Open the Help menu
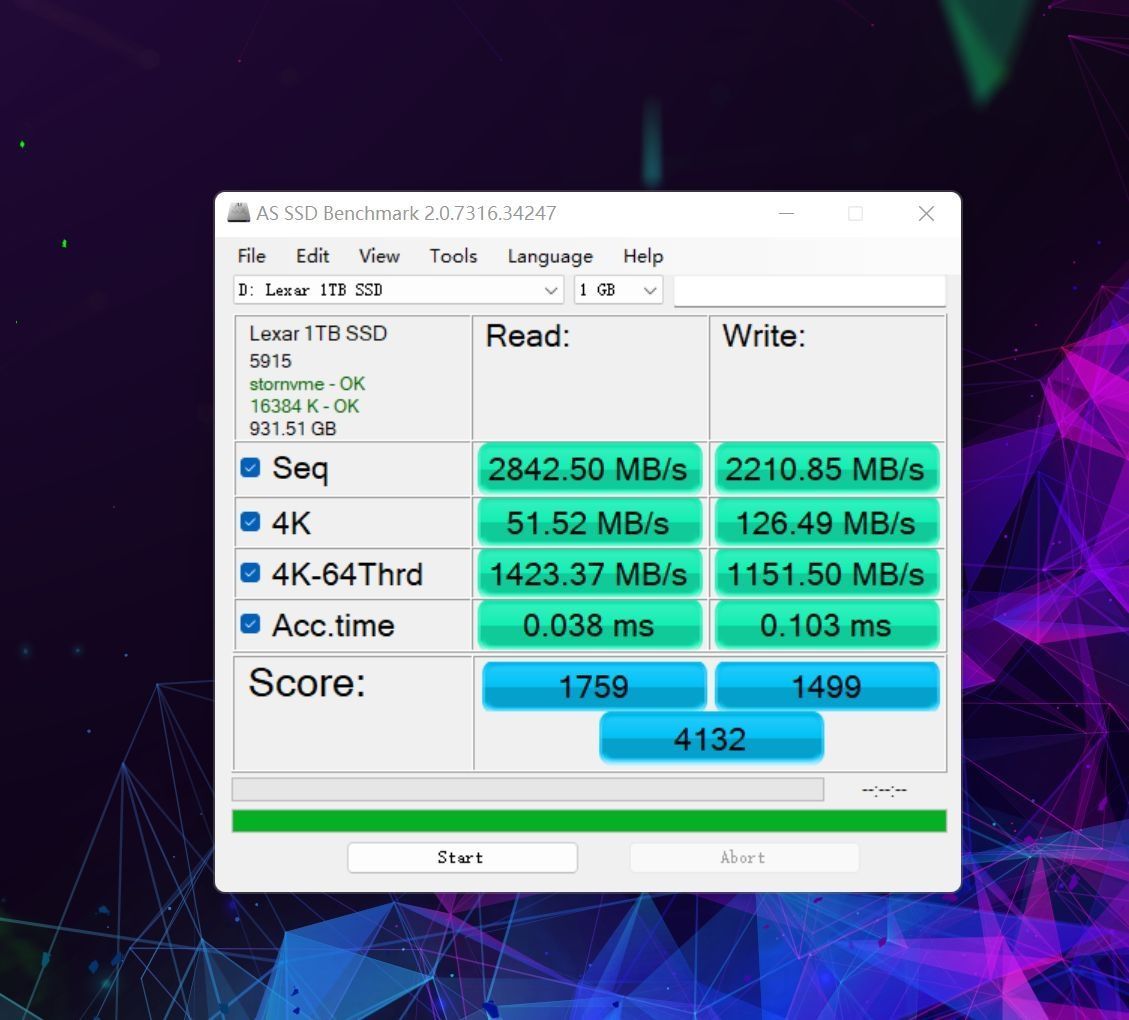Viewport: 1129px width, 1020px height. [643, 256]
